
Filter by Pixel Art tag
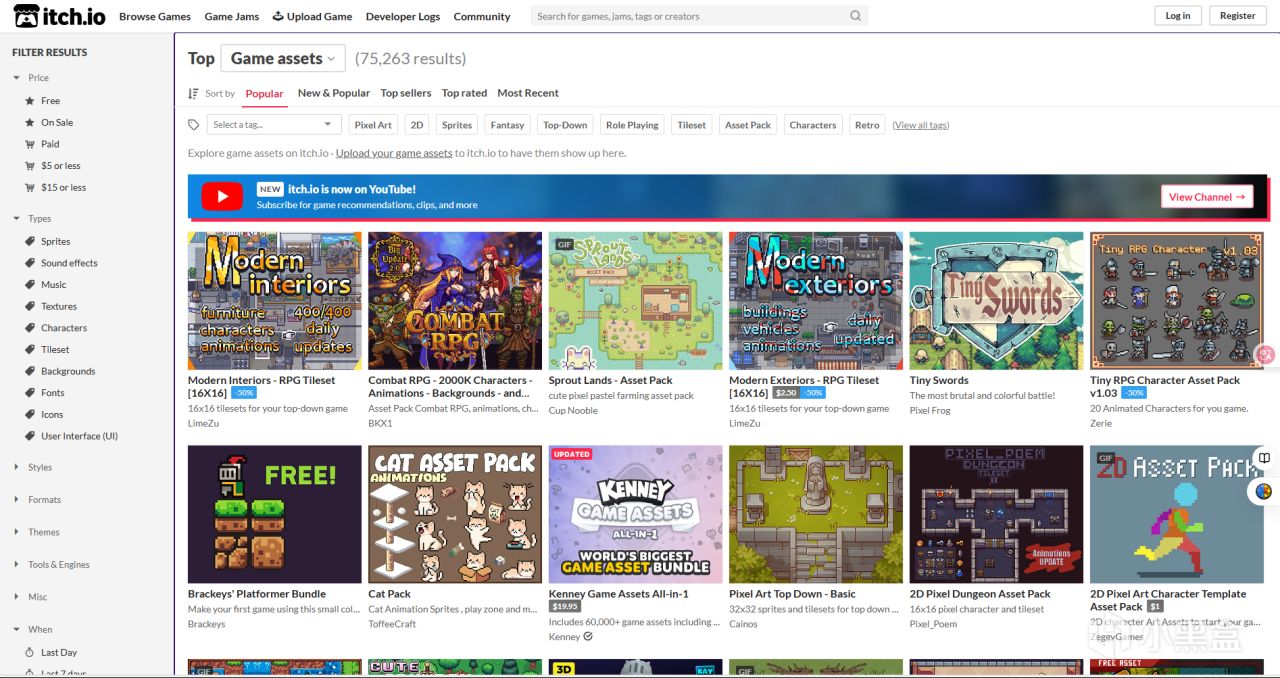[x=373, y=125]
